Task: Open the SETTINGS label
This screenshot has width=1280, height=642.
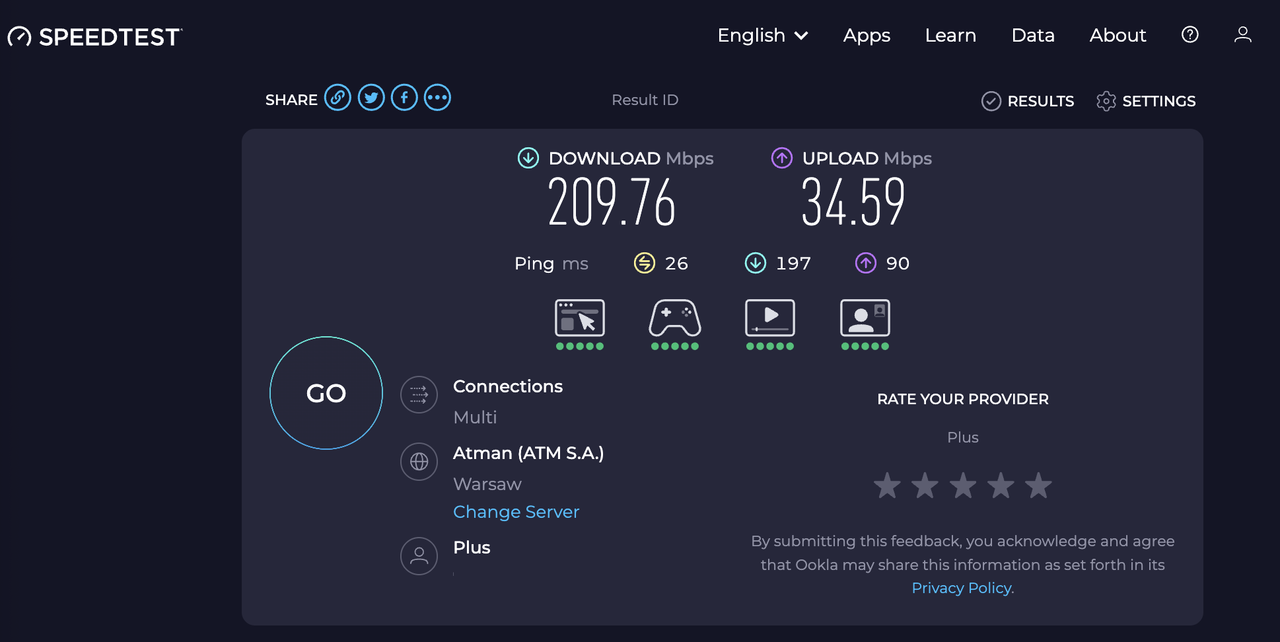Action: click(1159, 101)
